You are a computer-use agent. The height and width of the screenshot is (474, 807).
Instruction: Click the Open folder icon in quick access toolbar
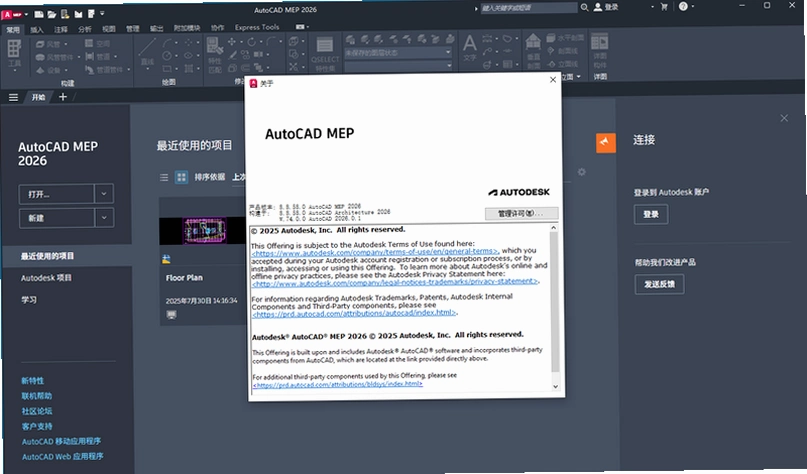tap(52, 14)
